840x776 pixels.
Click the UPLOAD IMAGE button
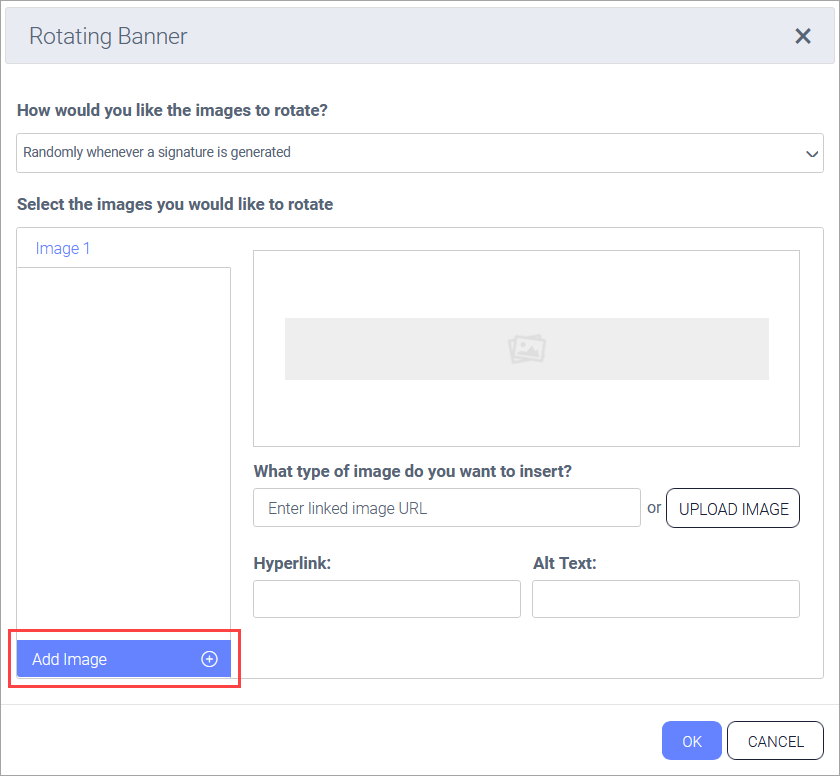click(733, 508)
